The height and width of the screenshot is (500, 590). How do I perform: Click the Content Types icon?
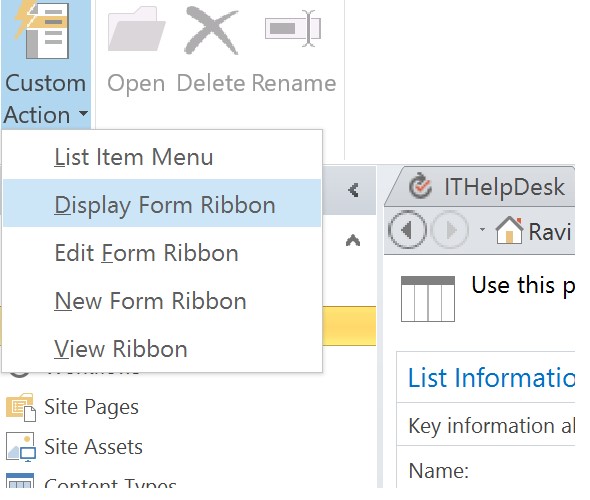point(20,481)
